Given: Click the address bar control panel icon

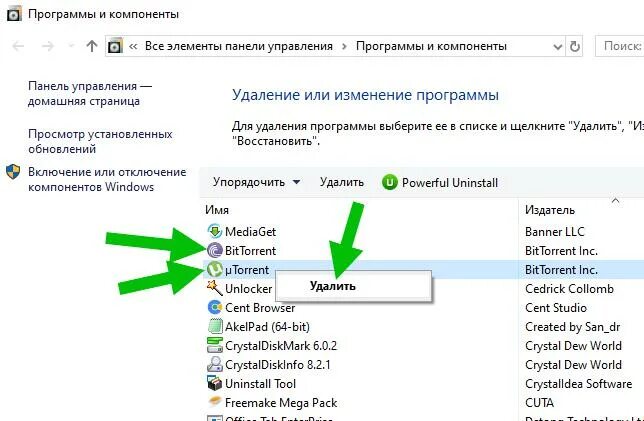Looking at the screenshot, I should point(115,46).
